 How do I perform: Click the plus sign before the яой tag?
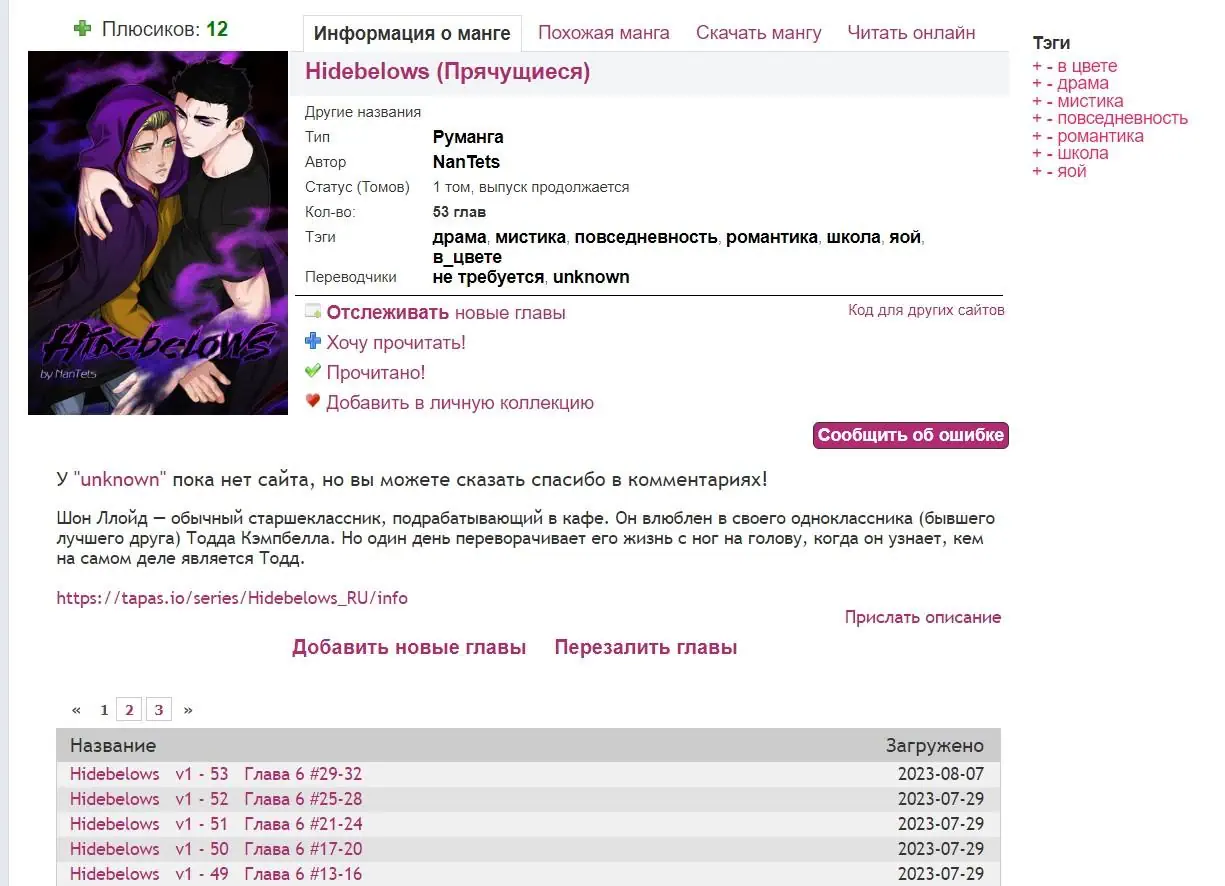1037,172
